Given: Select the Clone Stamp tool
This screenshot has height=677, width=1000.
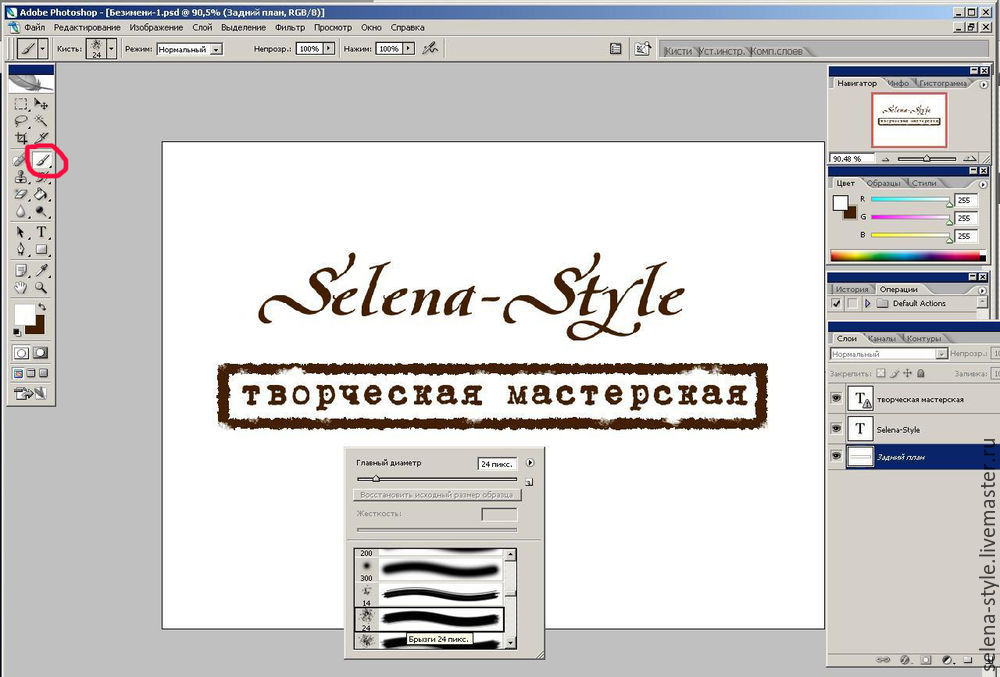Looking at the screenshot, I should pyautogui.click(x=21, y=177).
